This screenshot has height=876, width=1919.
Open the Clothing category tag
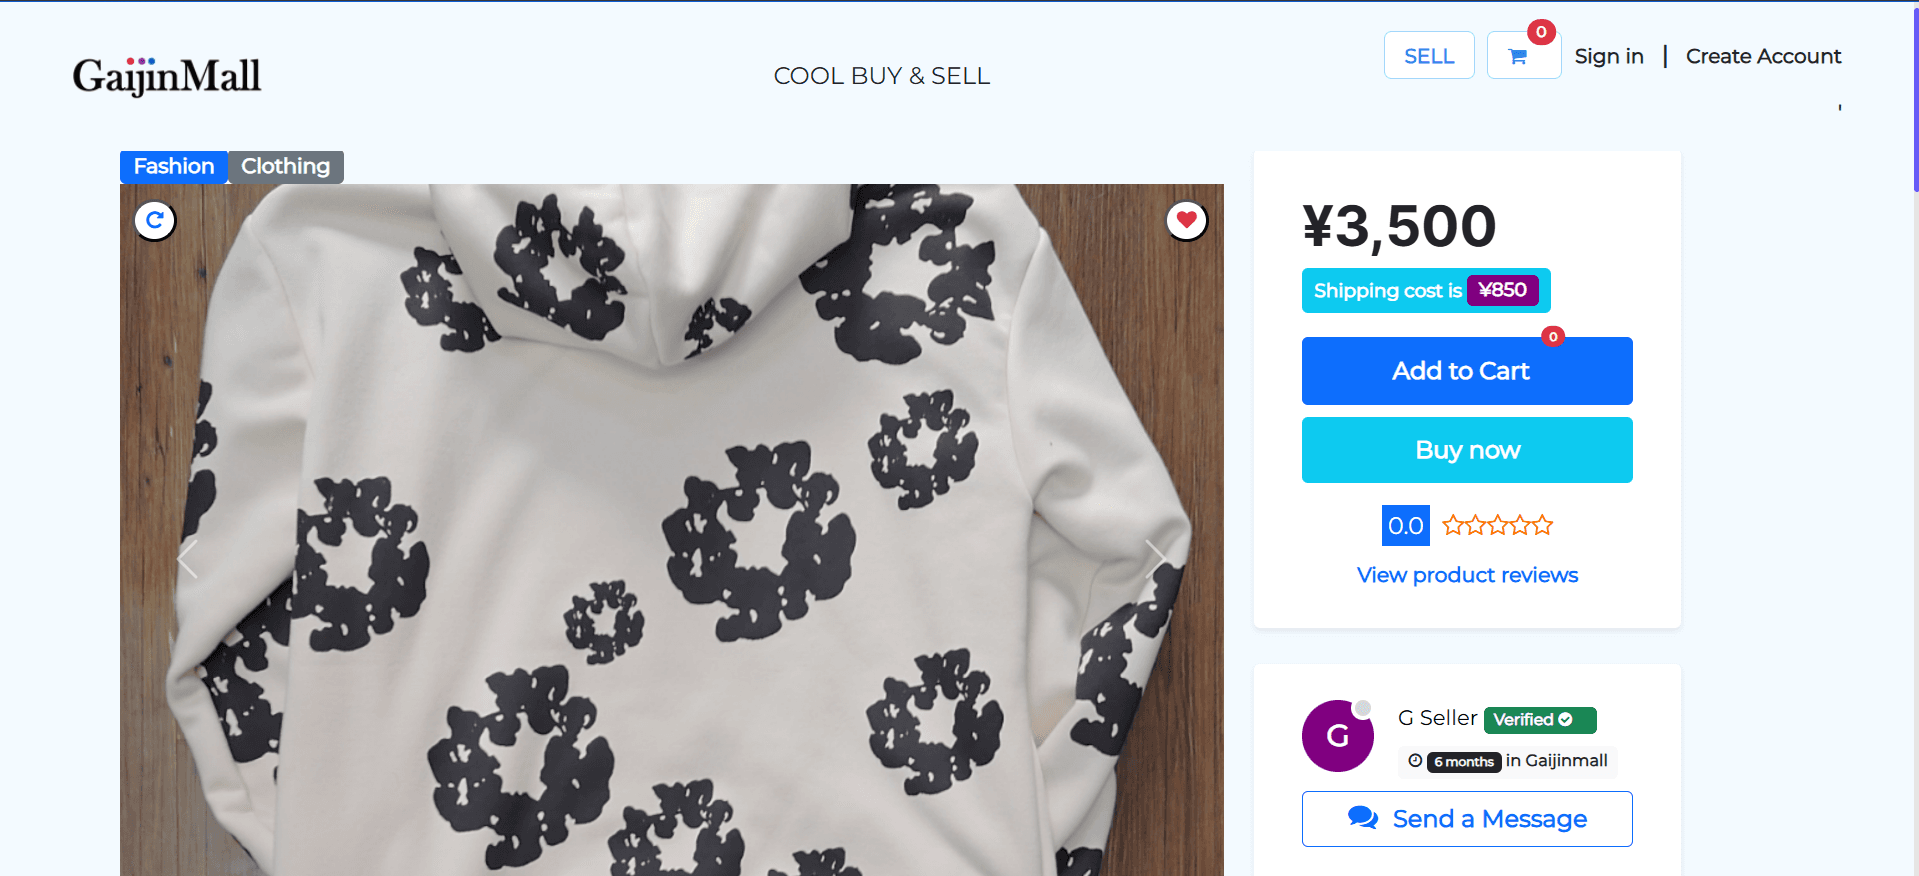(x=285, y=166)
